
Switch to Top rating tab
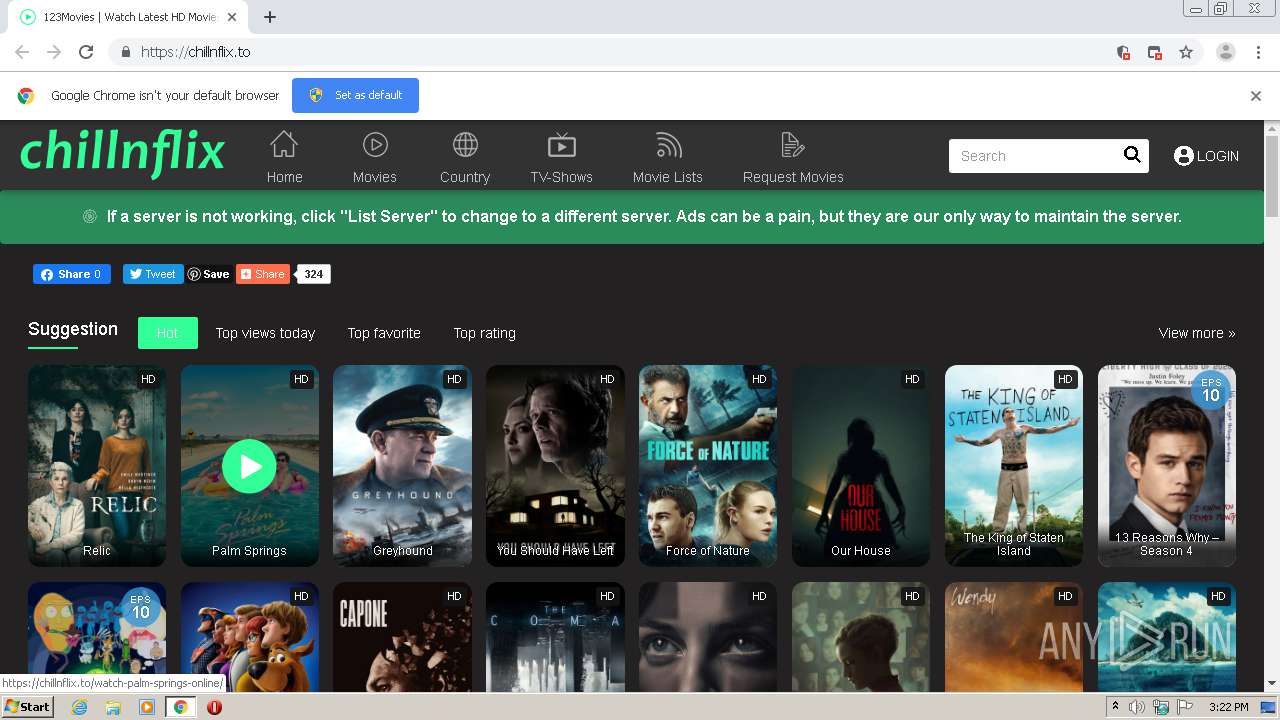click(485, 333)
